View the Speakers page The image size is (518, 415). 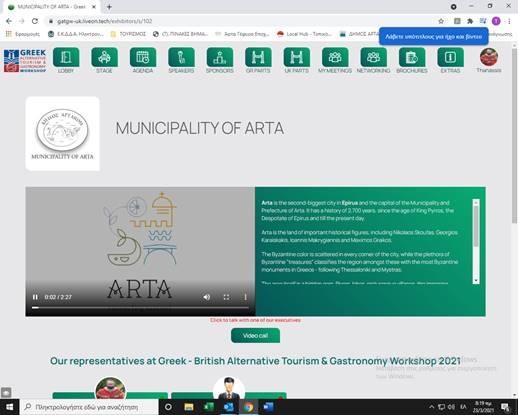point(181,57)
